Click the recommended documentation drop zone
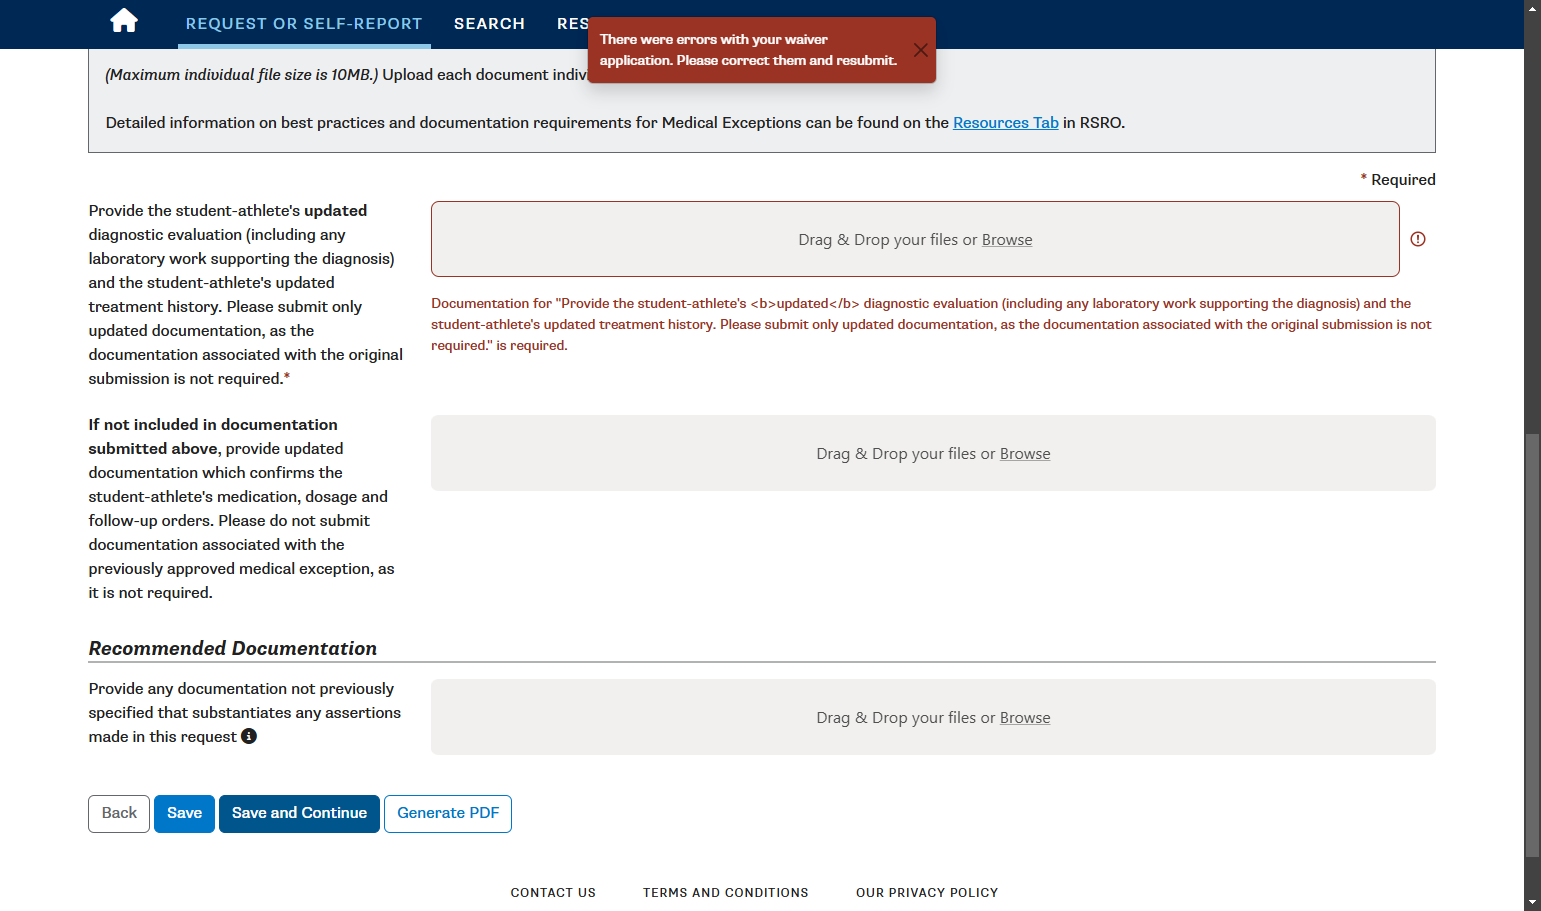This screenshot has width=1541, height=911. pos(933,717)
